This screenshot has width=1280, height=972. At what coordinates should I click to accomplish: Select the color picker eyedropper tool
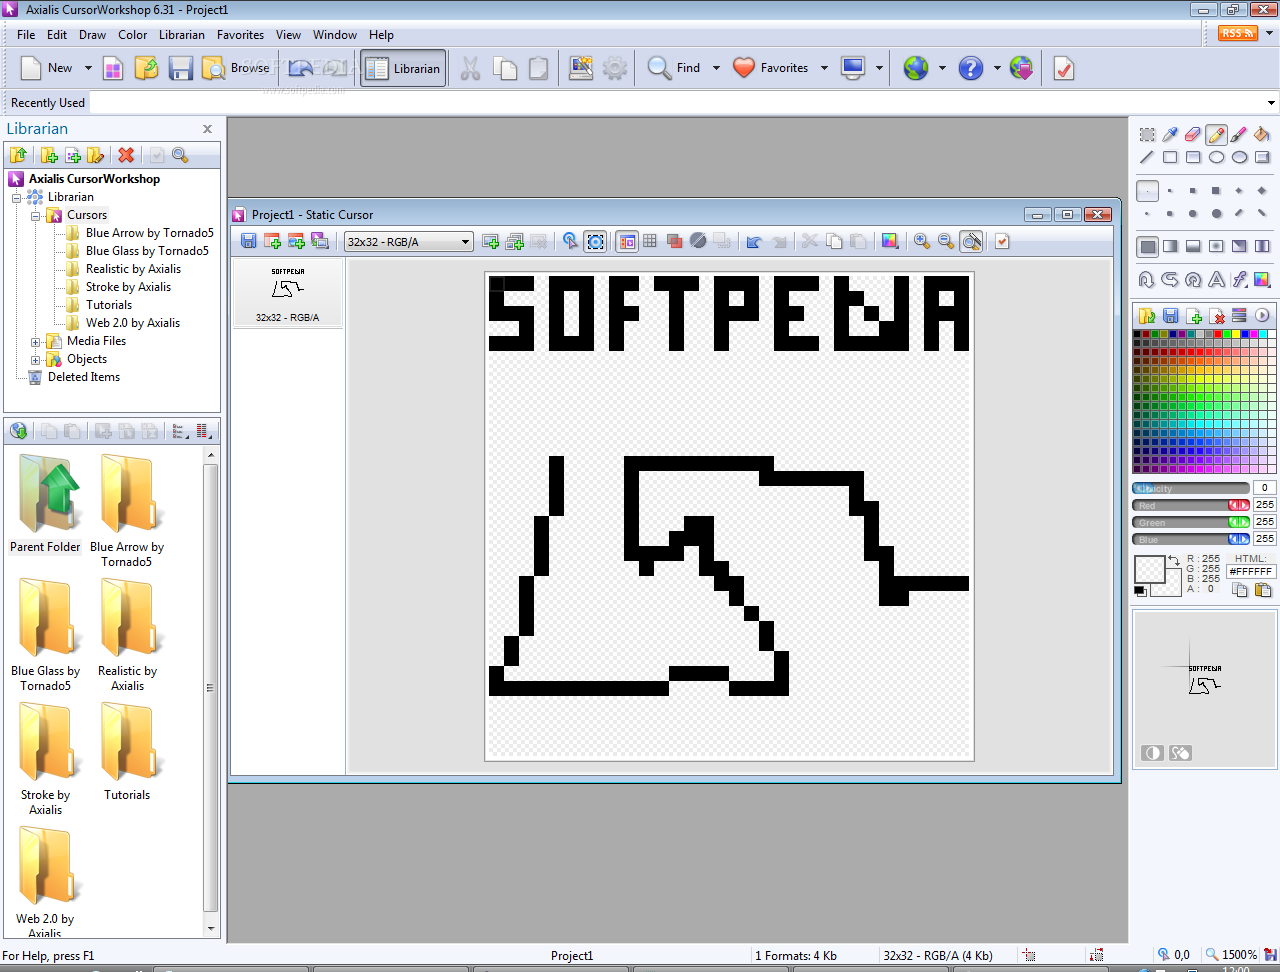click(1170, 134)
